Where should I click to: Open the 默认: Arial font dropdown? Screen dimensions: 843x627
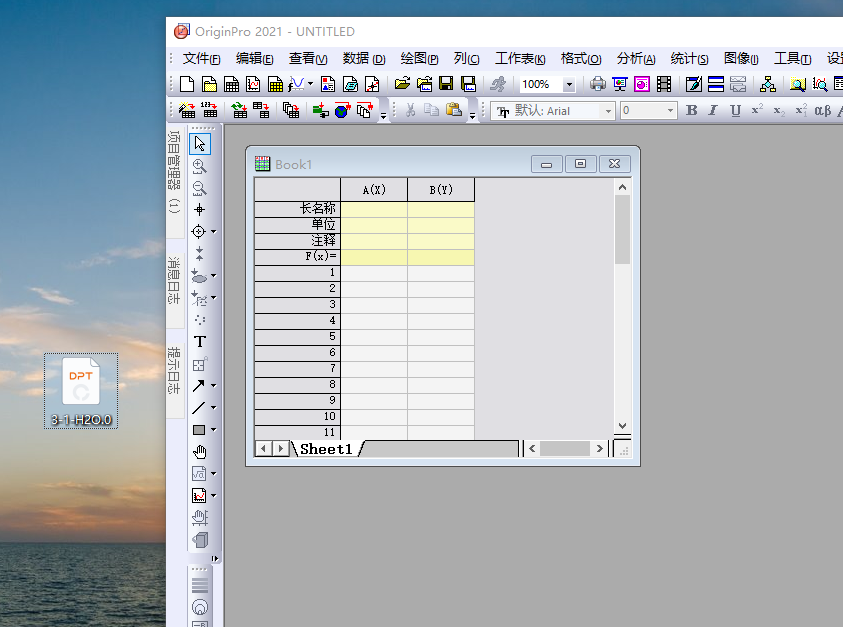[x=606, y=111]
